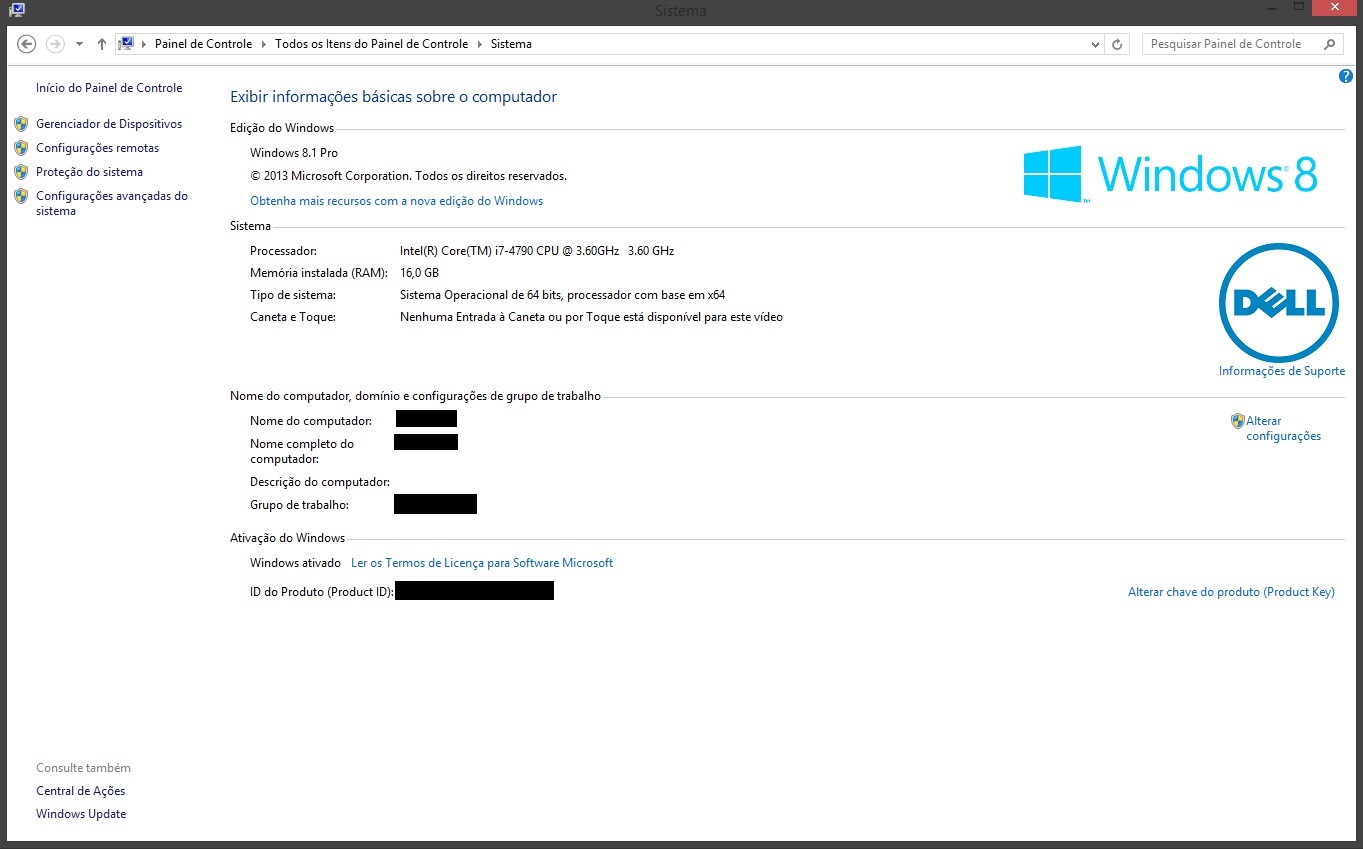Screen dimensions: 1363x849
Task: Select Painel de Controle breadcrumb
Action: (203, 44)
